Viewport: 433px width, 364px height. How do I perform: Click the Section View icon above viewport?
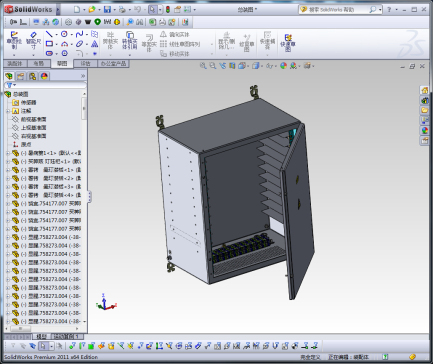coord(232,66)
